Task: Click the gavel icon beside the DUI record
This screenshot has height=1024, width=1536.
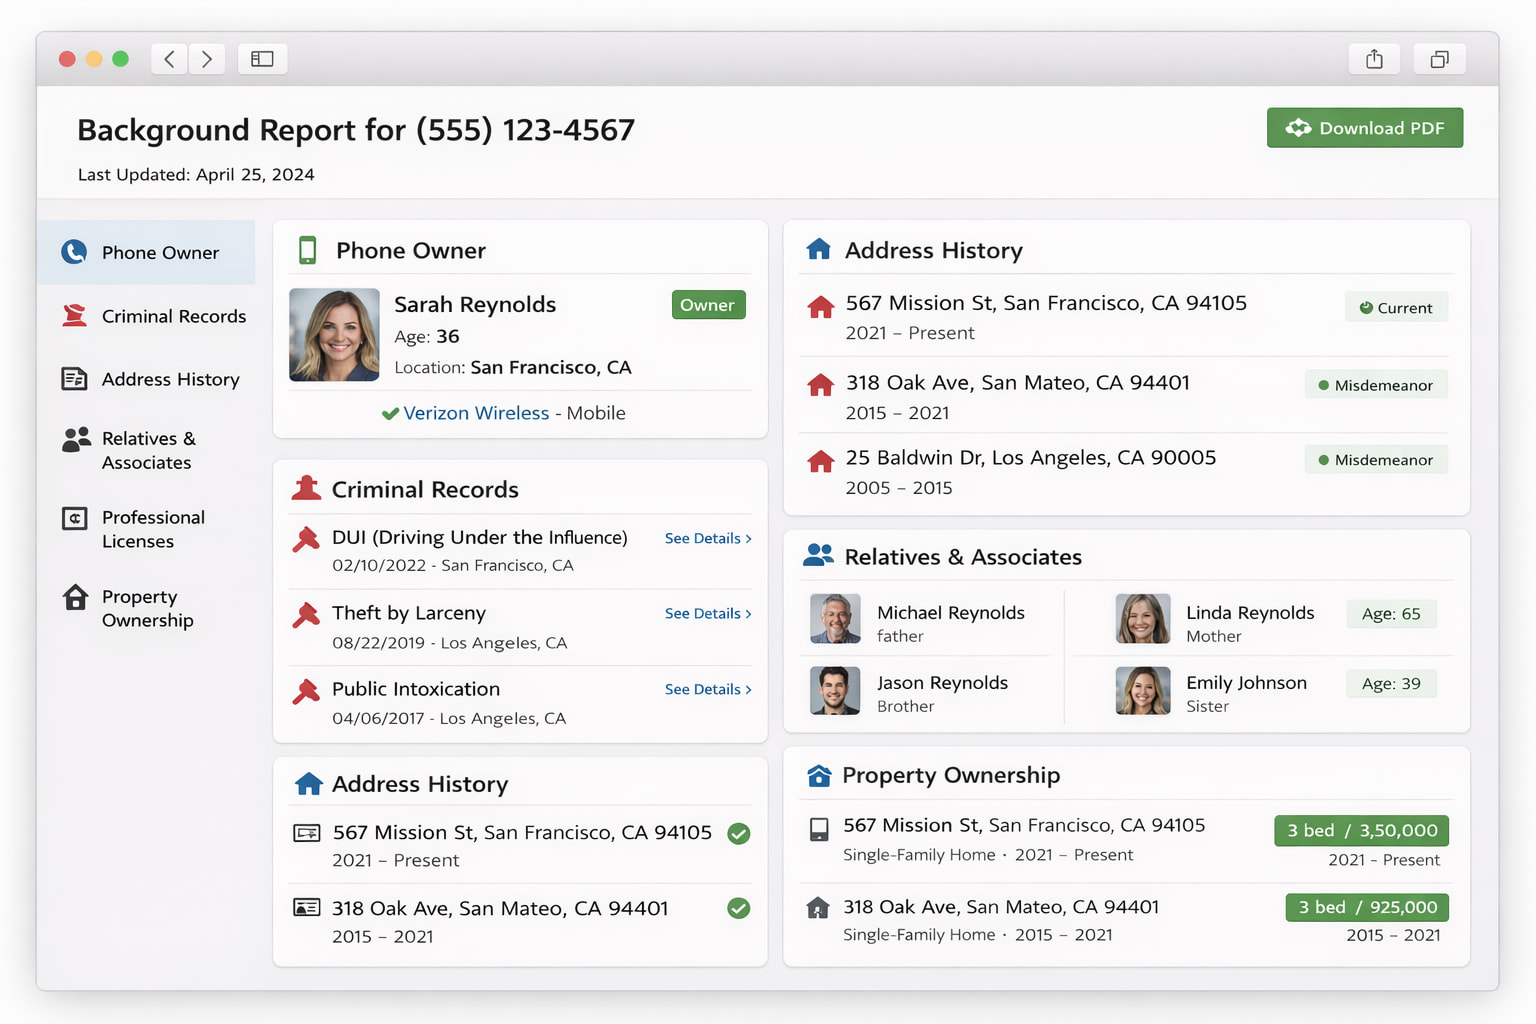Action: tap(306, 539)
